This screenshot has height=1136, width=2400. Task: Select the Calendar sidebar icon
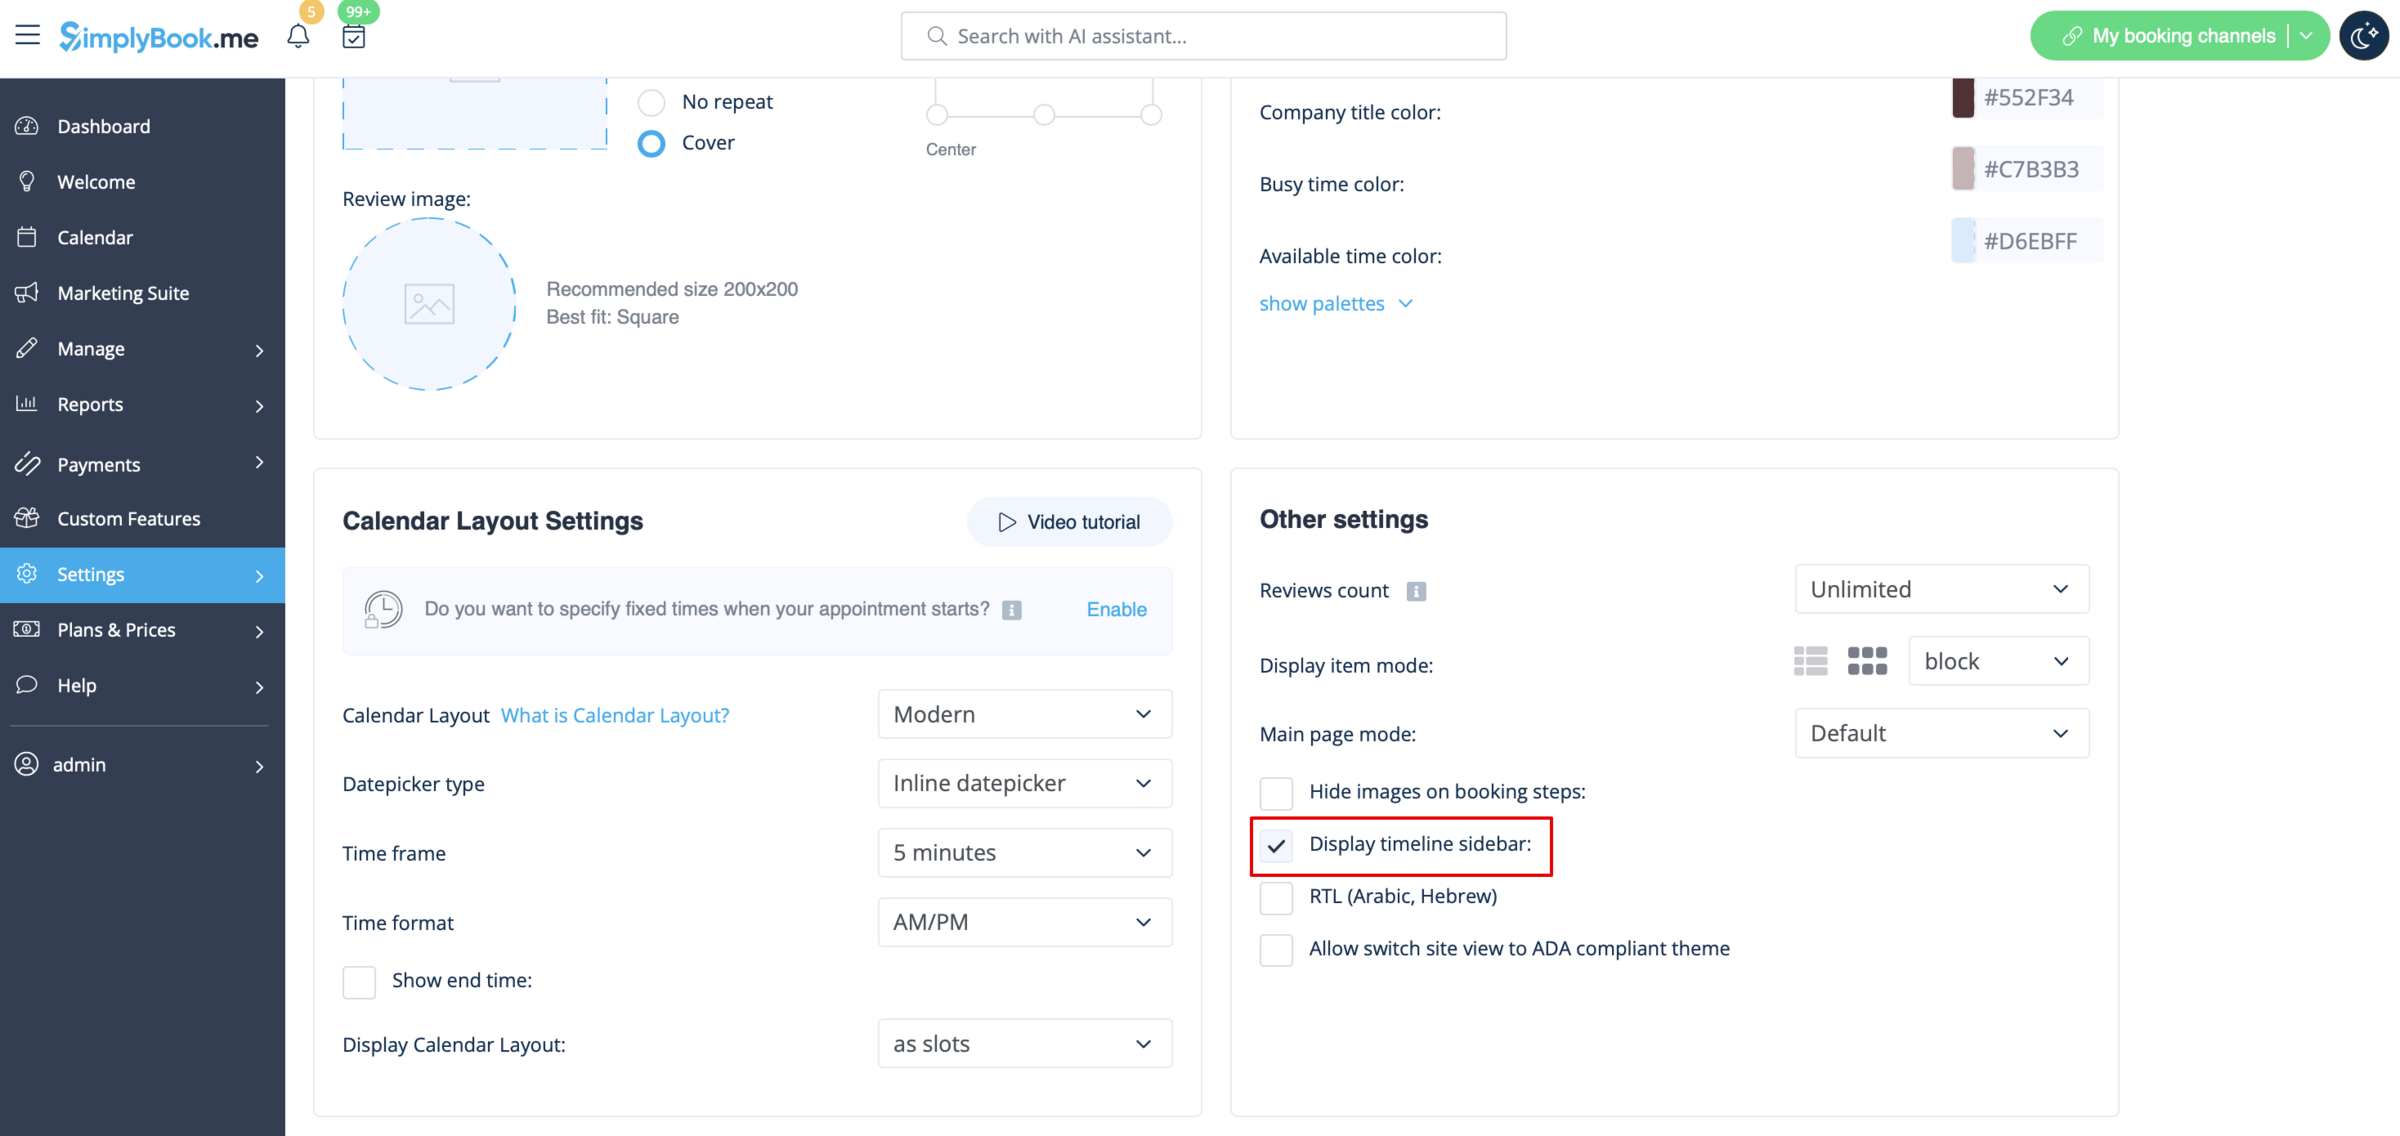(x=27, y=237)
